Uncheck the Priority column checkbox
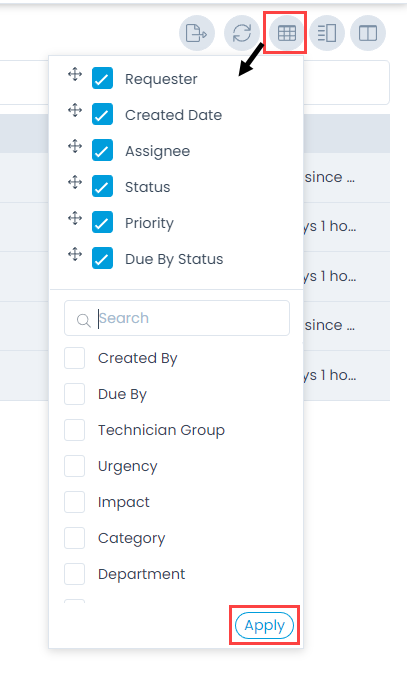The image size is (407, 688). pos(102,222)
